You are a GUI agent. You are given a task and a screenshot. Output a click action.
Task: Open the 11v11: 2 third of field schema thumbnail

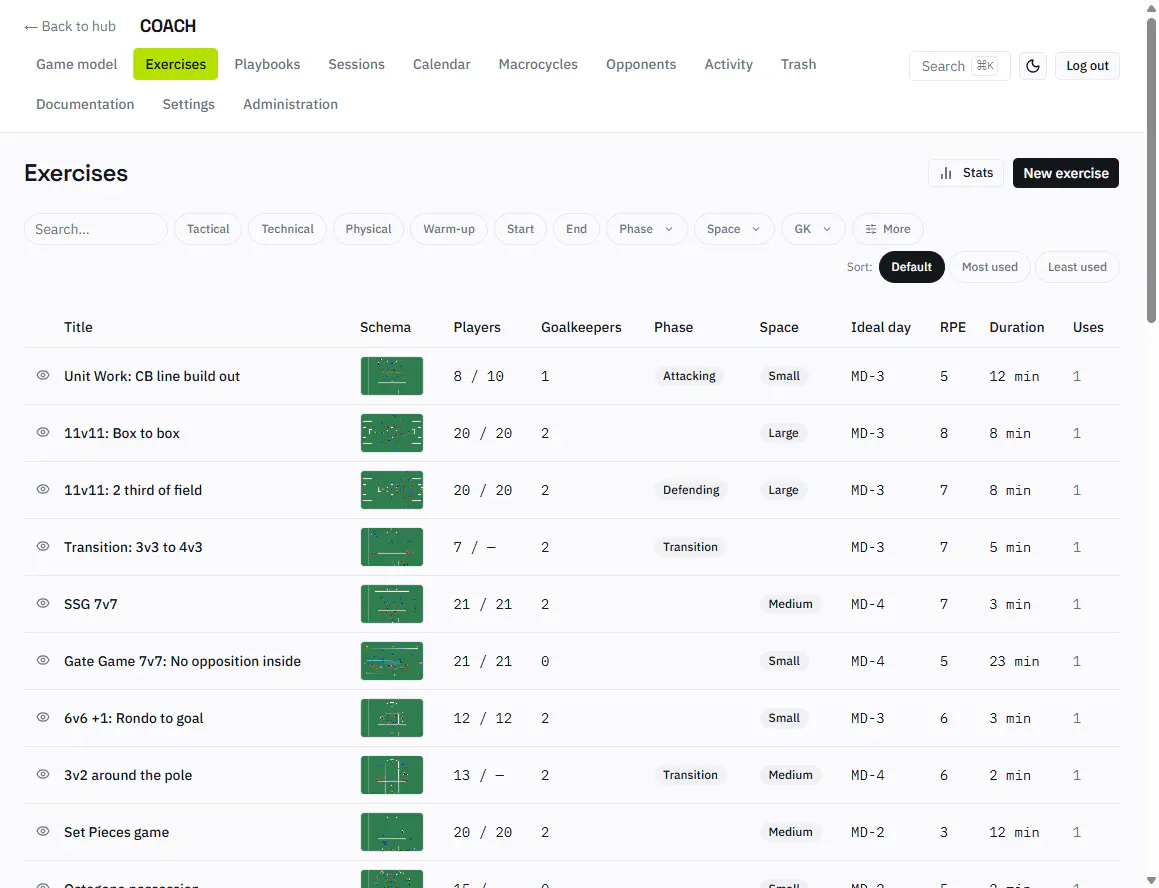click(392, 489)
